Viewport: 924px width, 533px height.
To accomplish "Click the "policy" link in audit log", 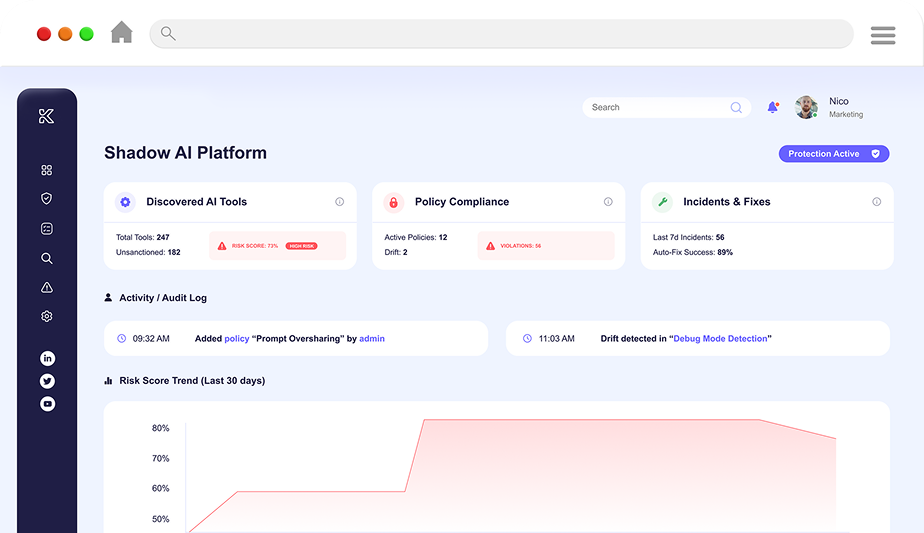I will click(237, 339).
